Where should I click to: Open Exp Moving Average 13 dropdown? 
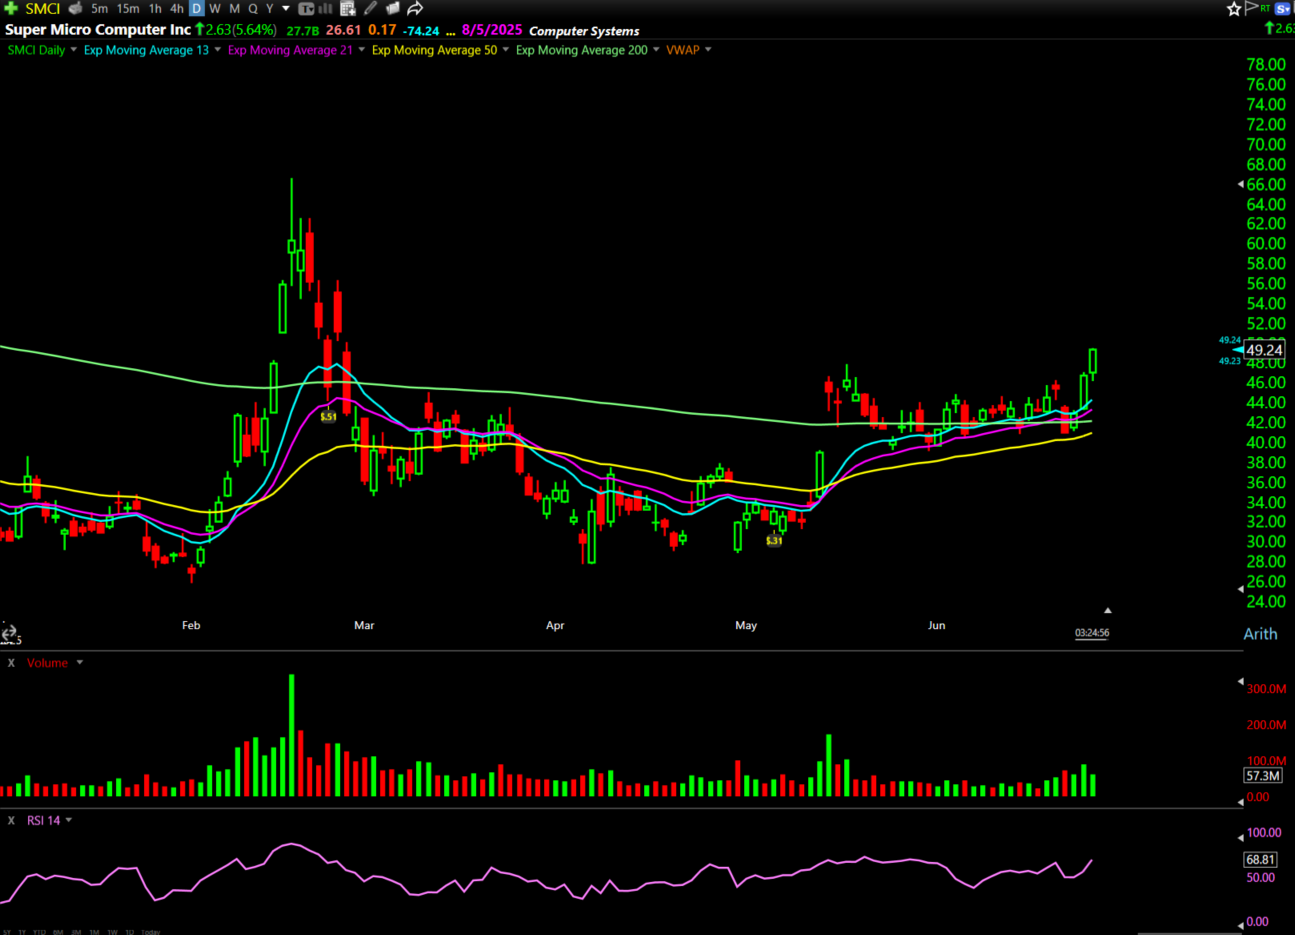pyautogui.click(x=218, y=50)
